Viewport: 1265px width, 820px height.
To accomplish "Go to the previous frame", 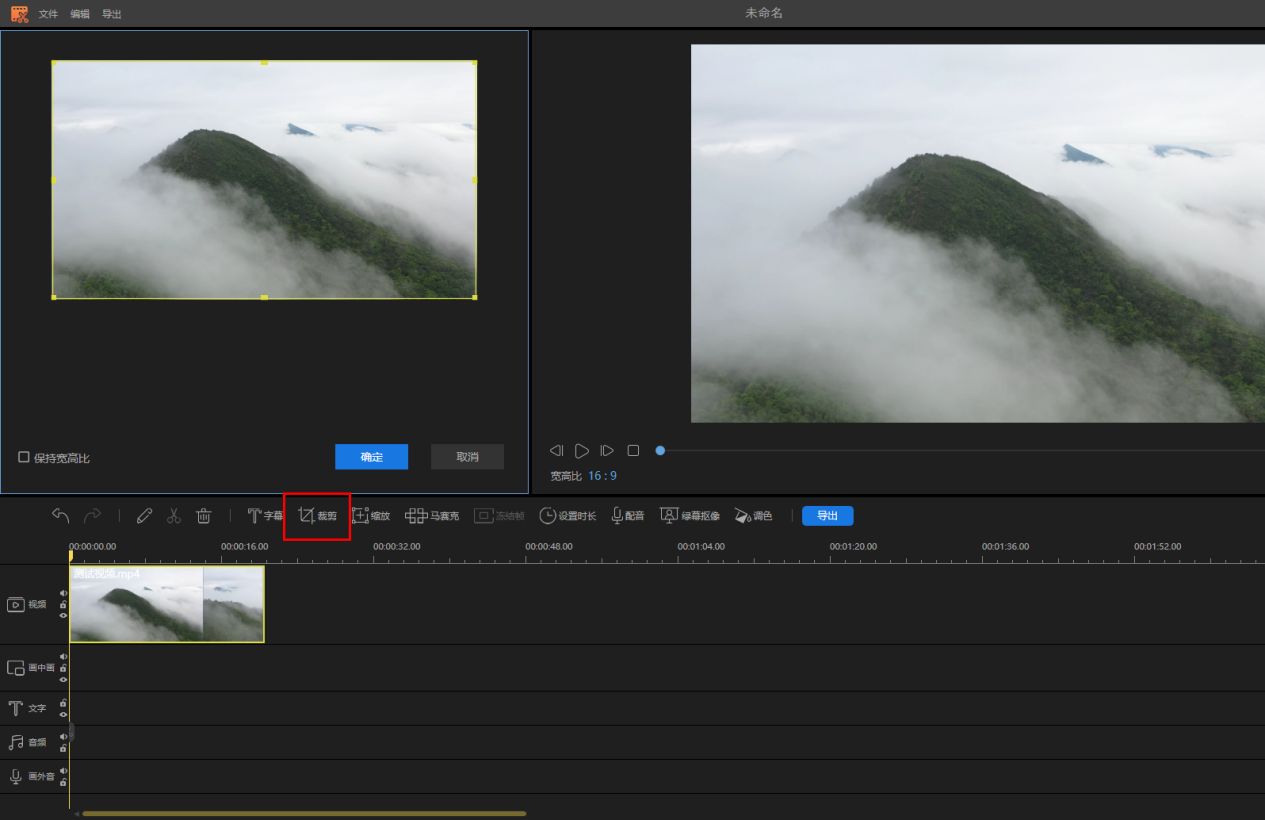I will [557, 451].
